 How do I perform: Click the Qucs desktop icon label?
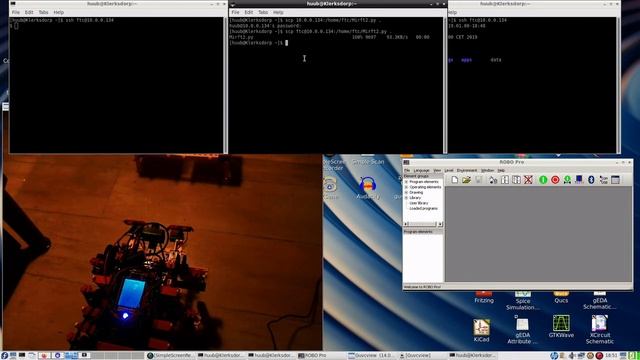561,300
